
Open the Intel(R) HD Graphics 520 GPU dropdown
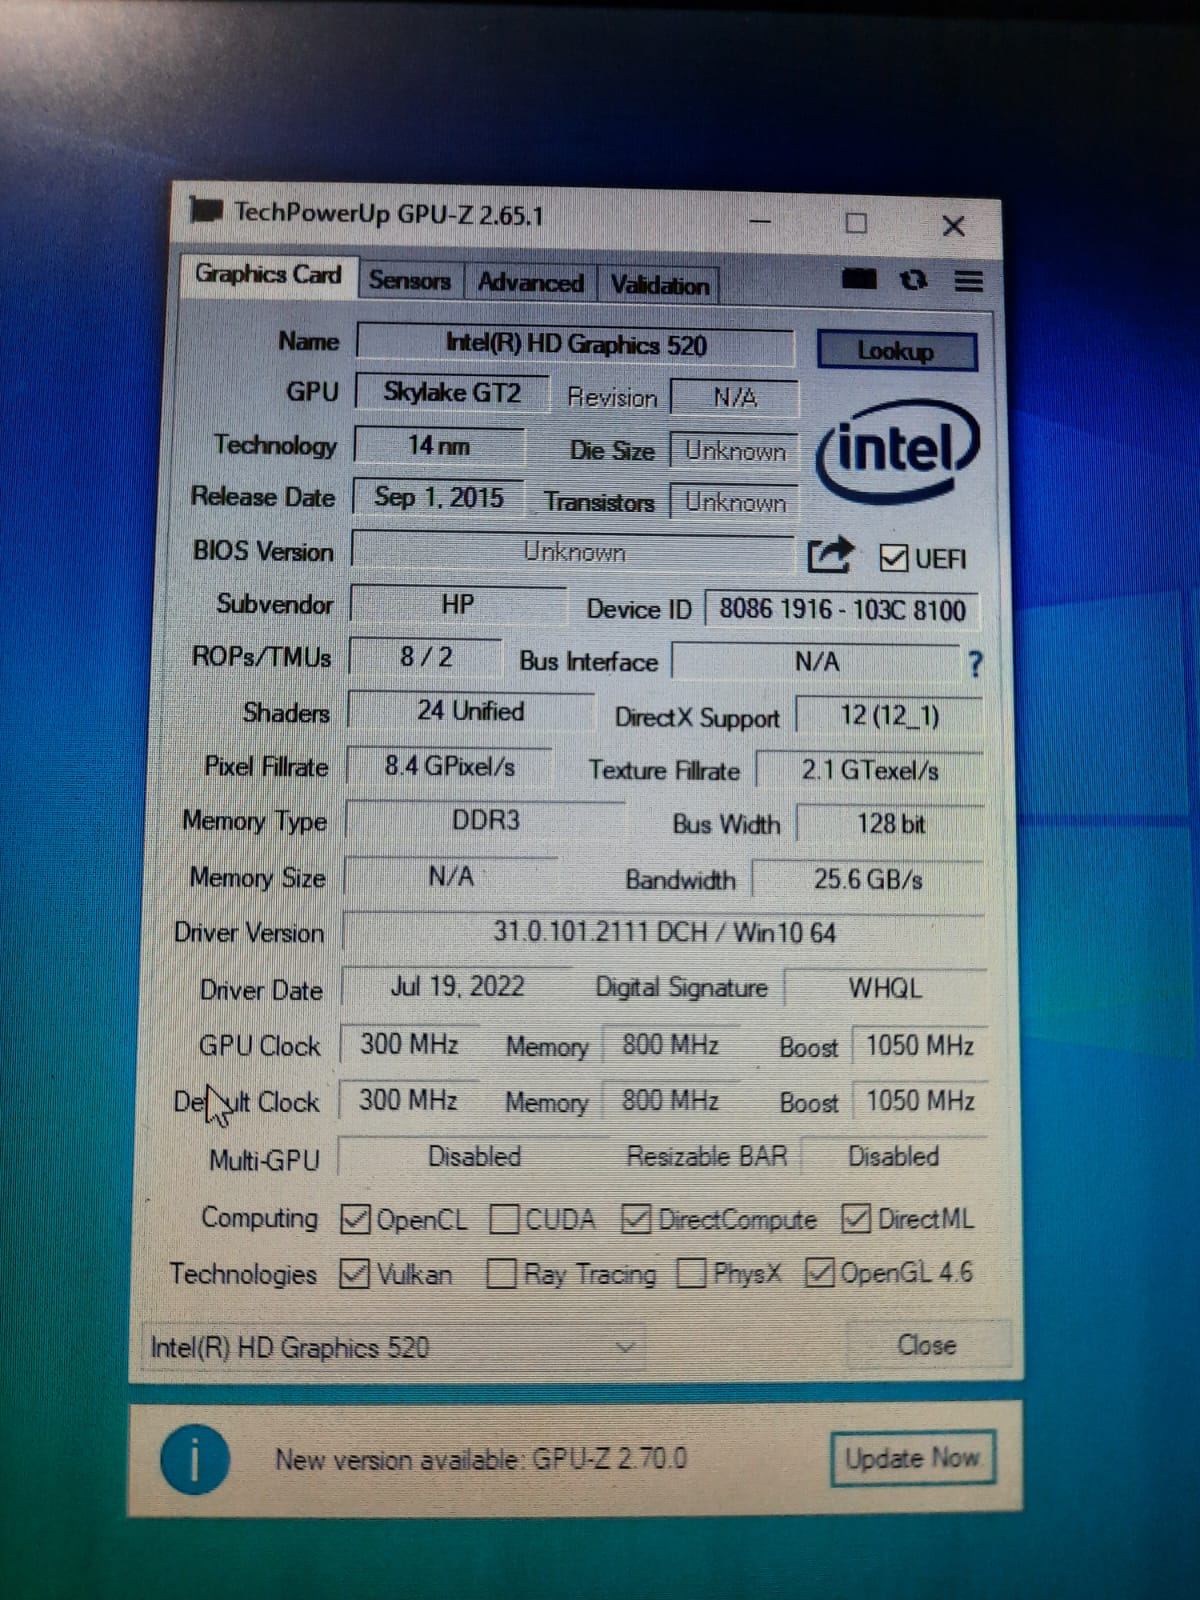click(x=393, y=1347)
